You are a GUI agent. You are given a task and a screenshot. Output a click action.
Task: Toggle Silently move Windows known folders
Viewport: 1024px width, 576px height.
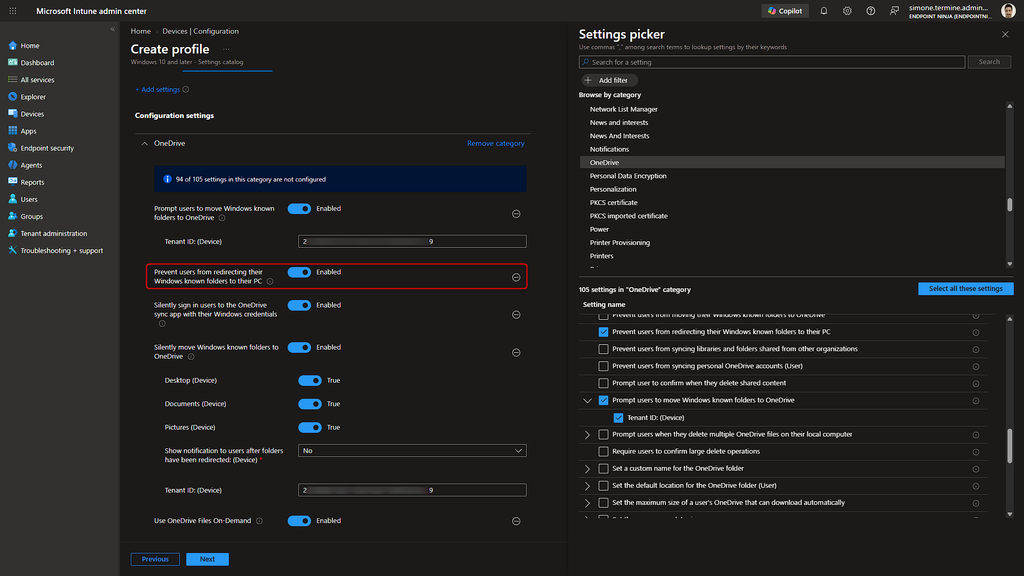coord(299,347)
